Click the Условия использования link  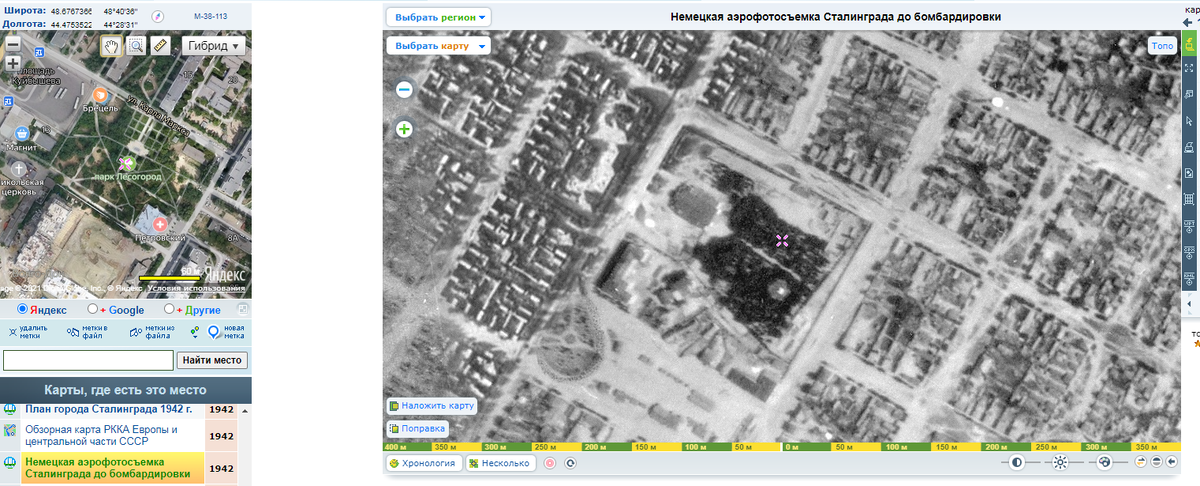(196, 289)
